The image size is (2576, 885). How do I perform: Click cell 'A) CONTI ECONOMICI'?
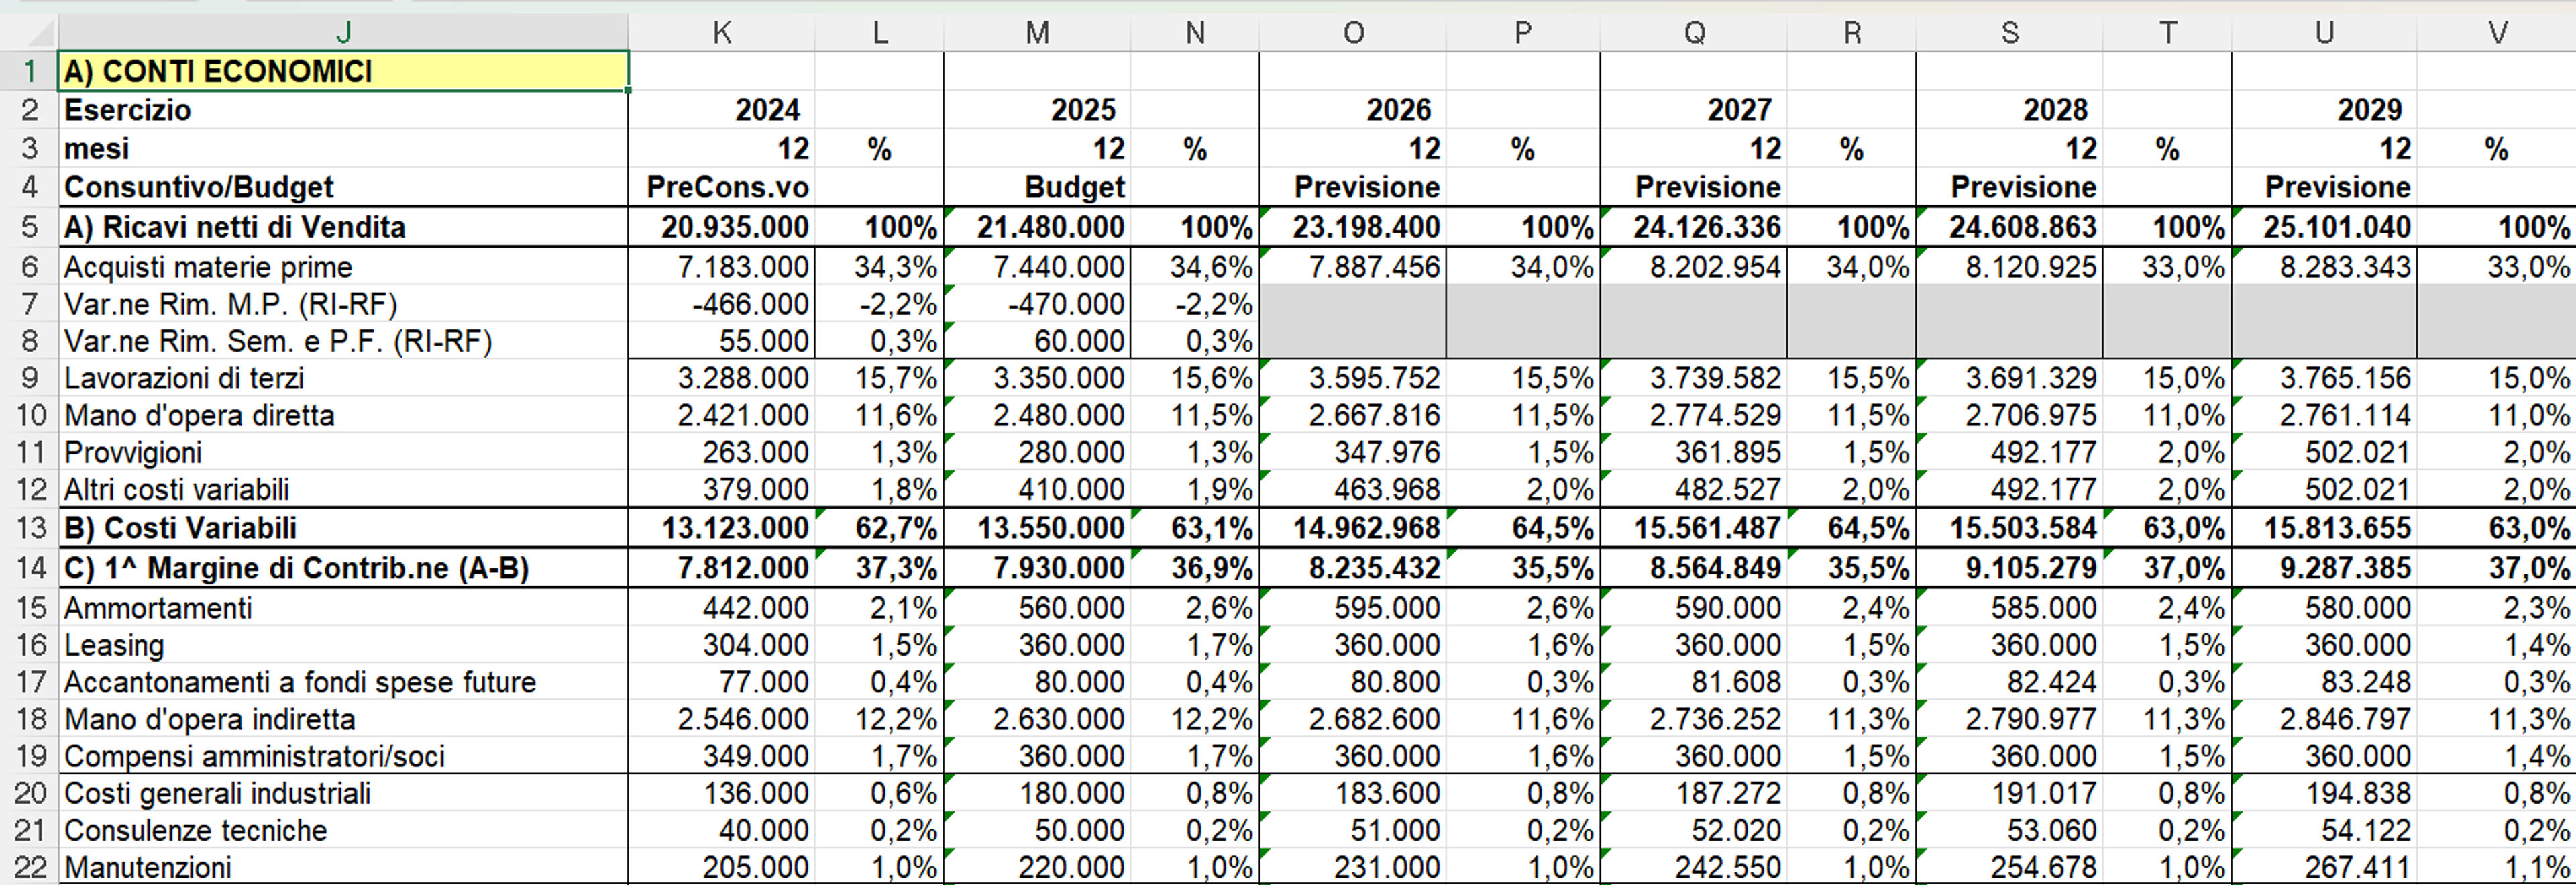coord(343,71)
